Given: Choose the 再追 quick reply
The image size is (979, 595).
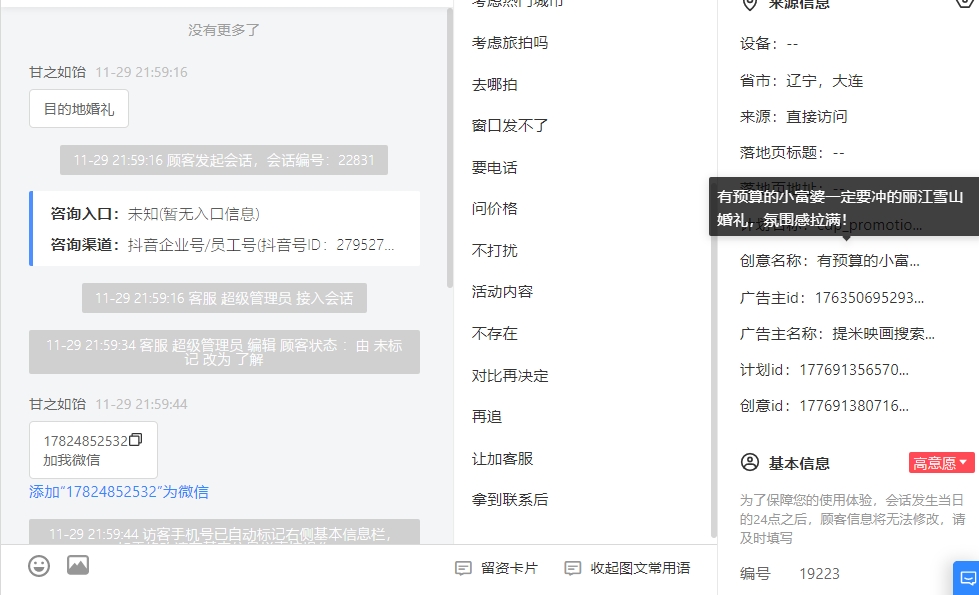Looking at the screenshot, I should click(487, 416).
